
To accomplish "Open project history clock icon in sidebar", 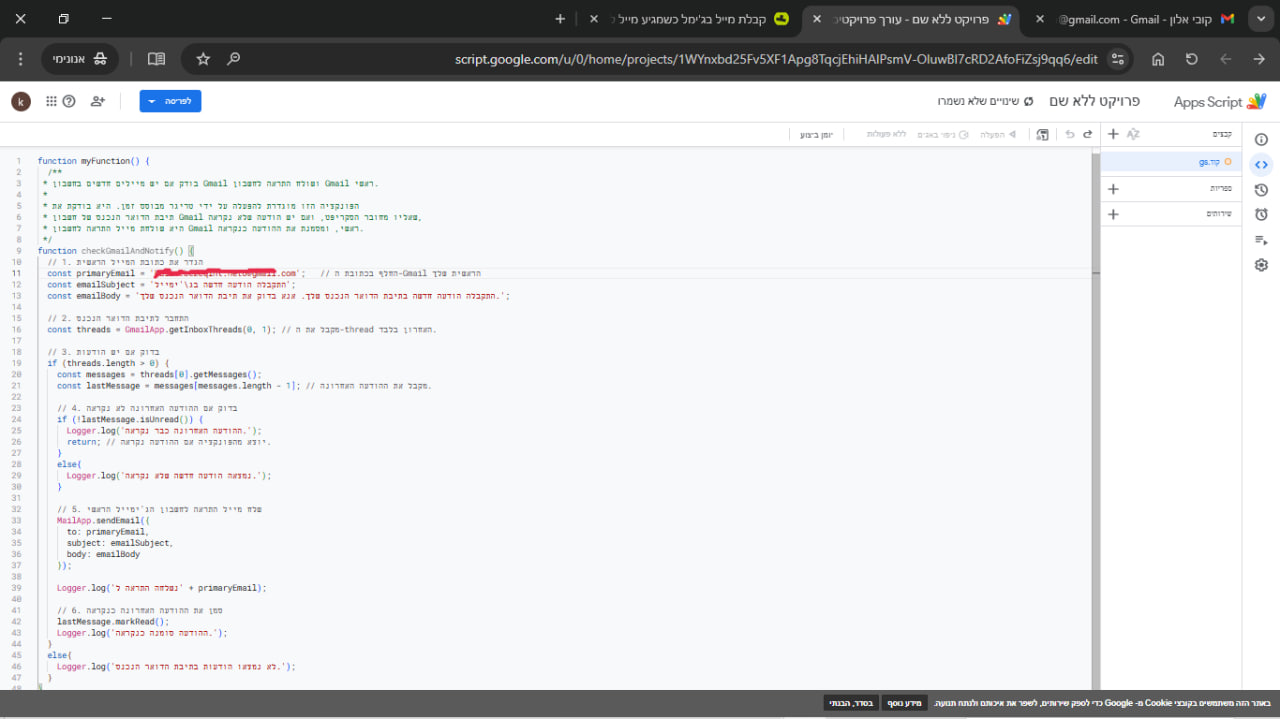I will coord(1261,189).
